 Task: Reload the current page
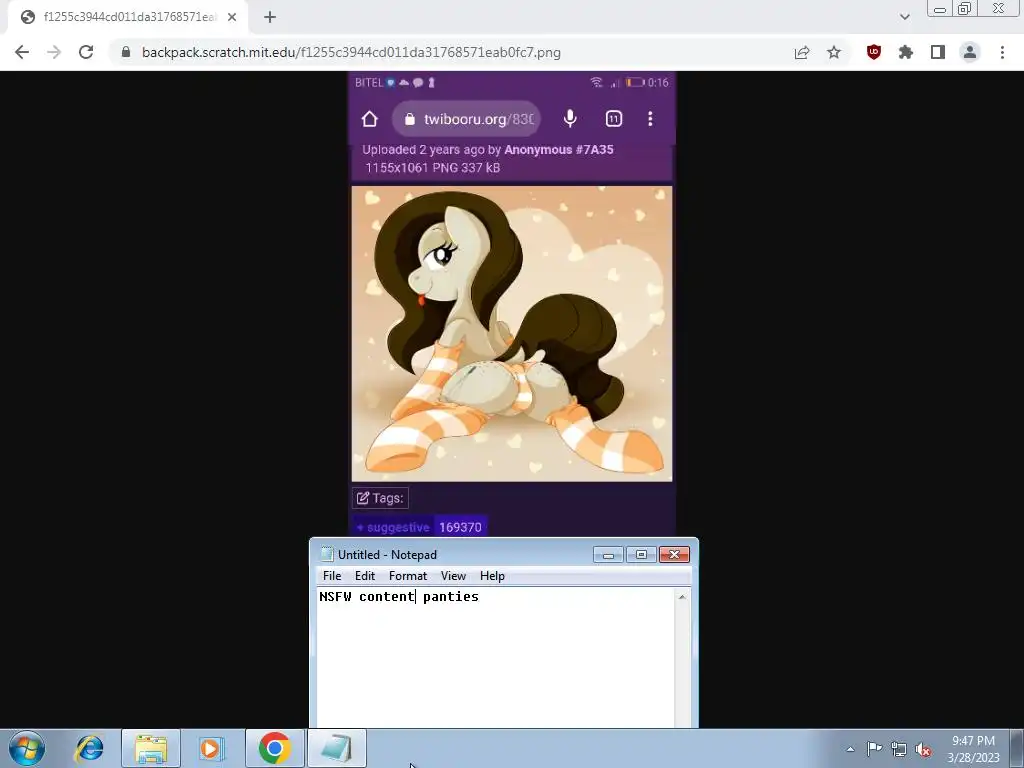pos(86,52)
